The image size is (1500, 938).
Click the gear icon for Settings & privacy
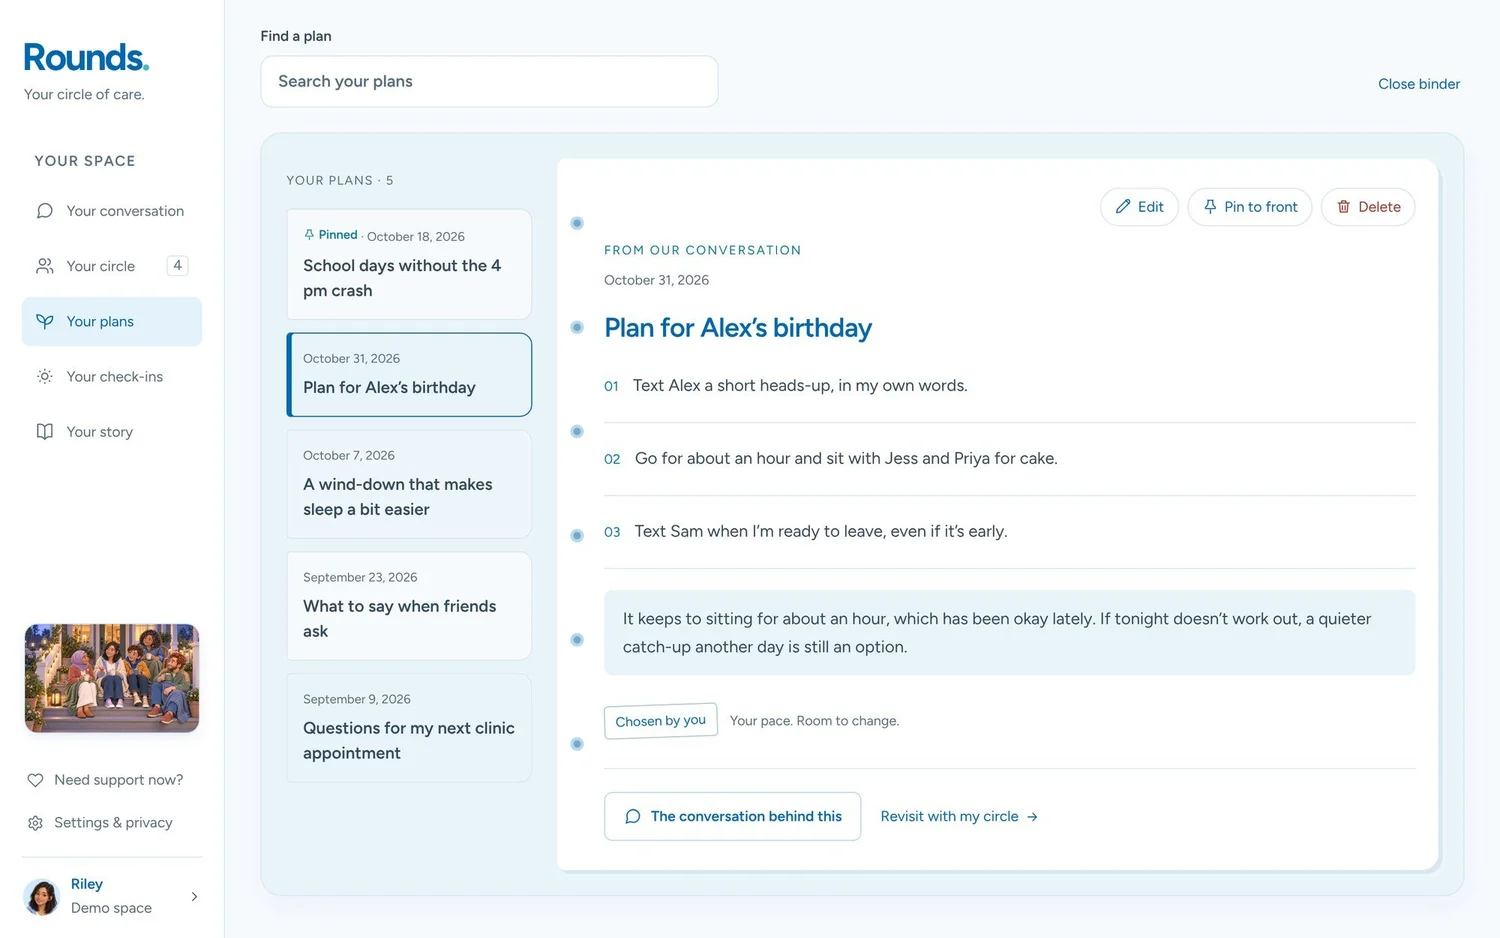coord(35,823)
